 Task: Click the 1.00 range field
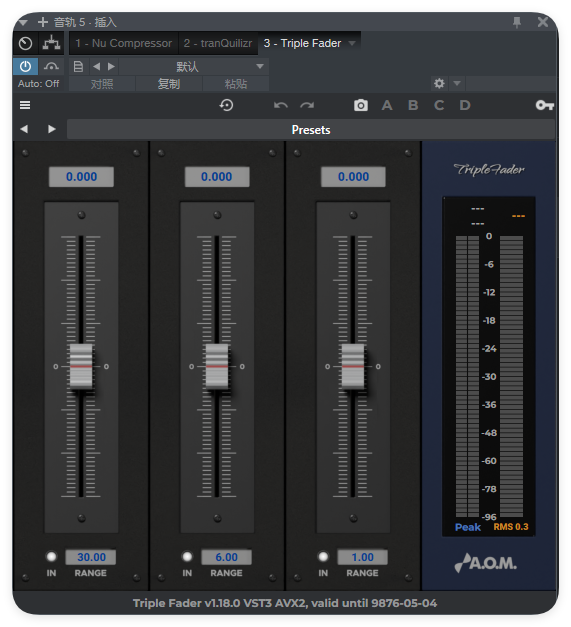tap(363, 557)
